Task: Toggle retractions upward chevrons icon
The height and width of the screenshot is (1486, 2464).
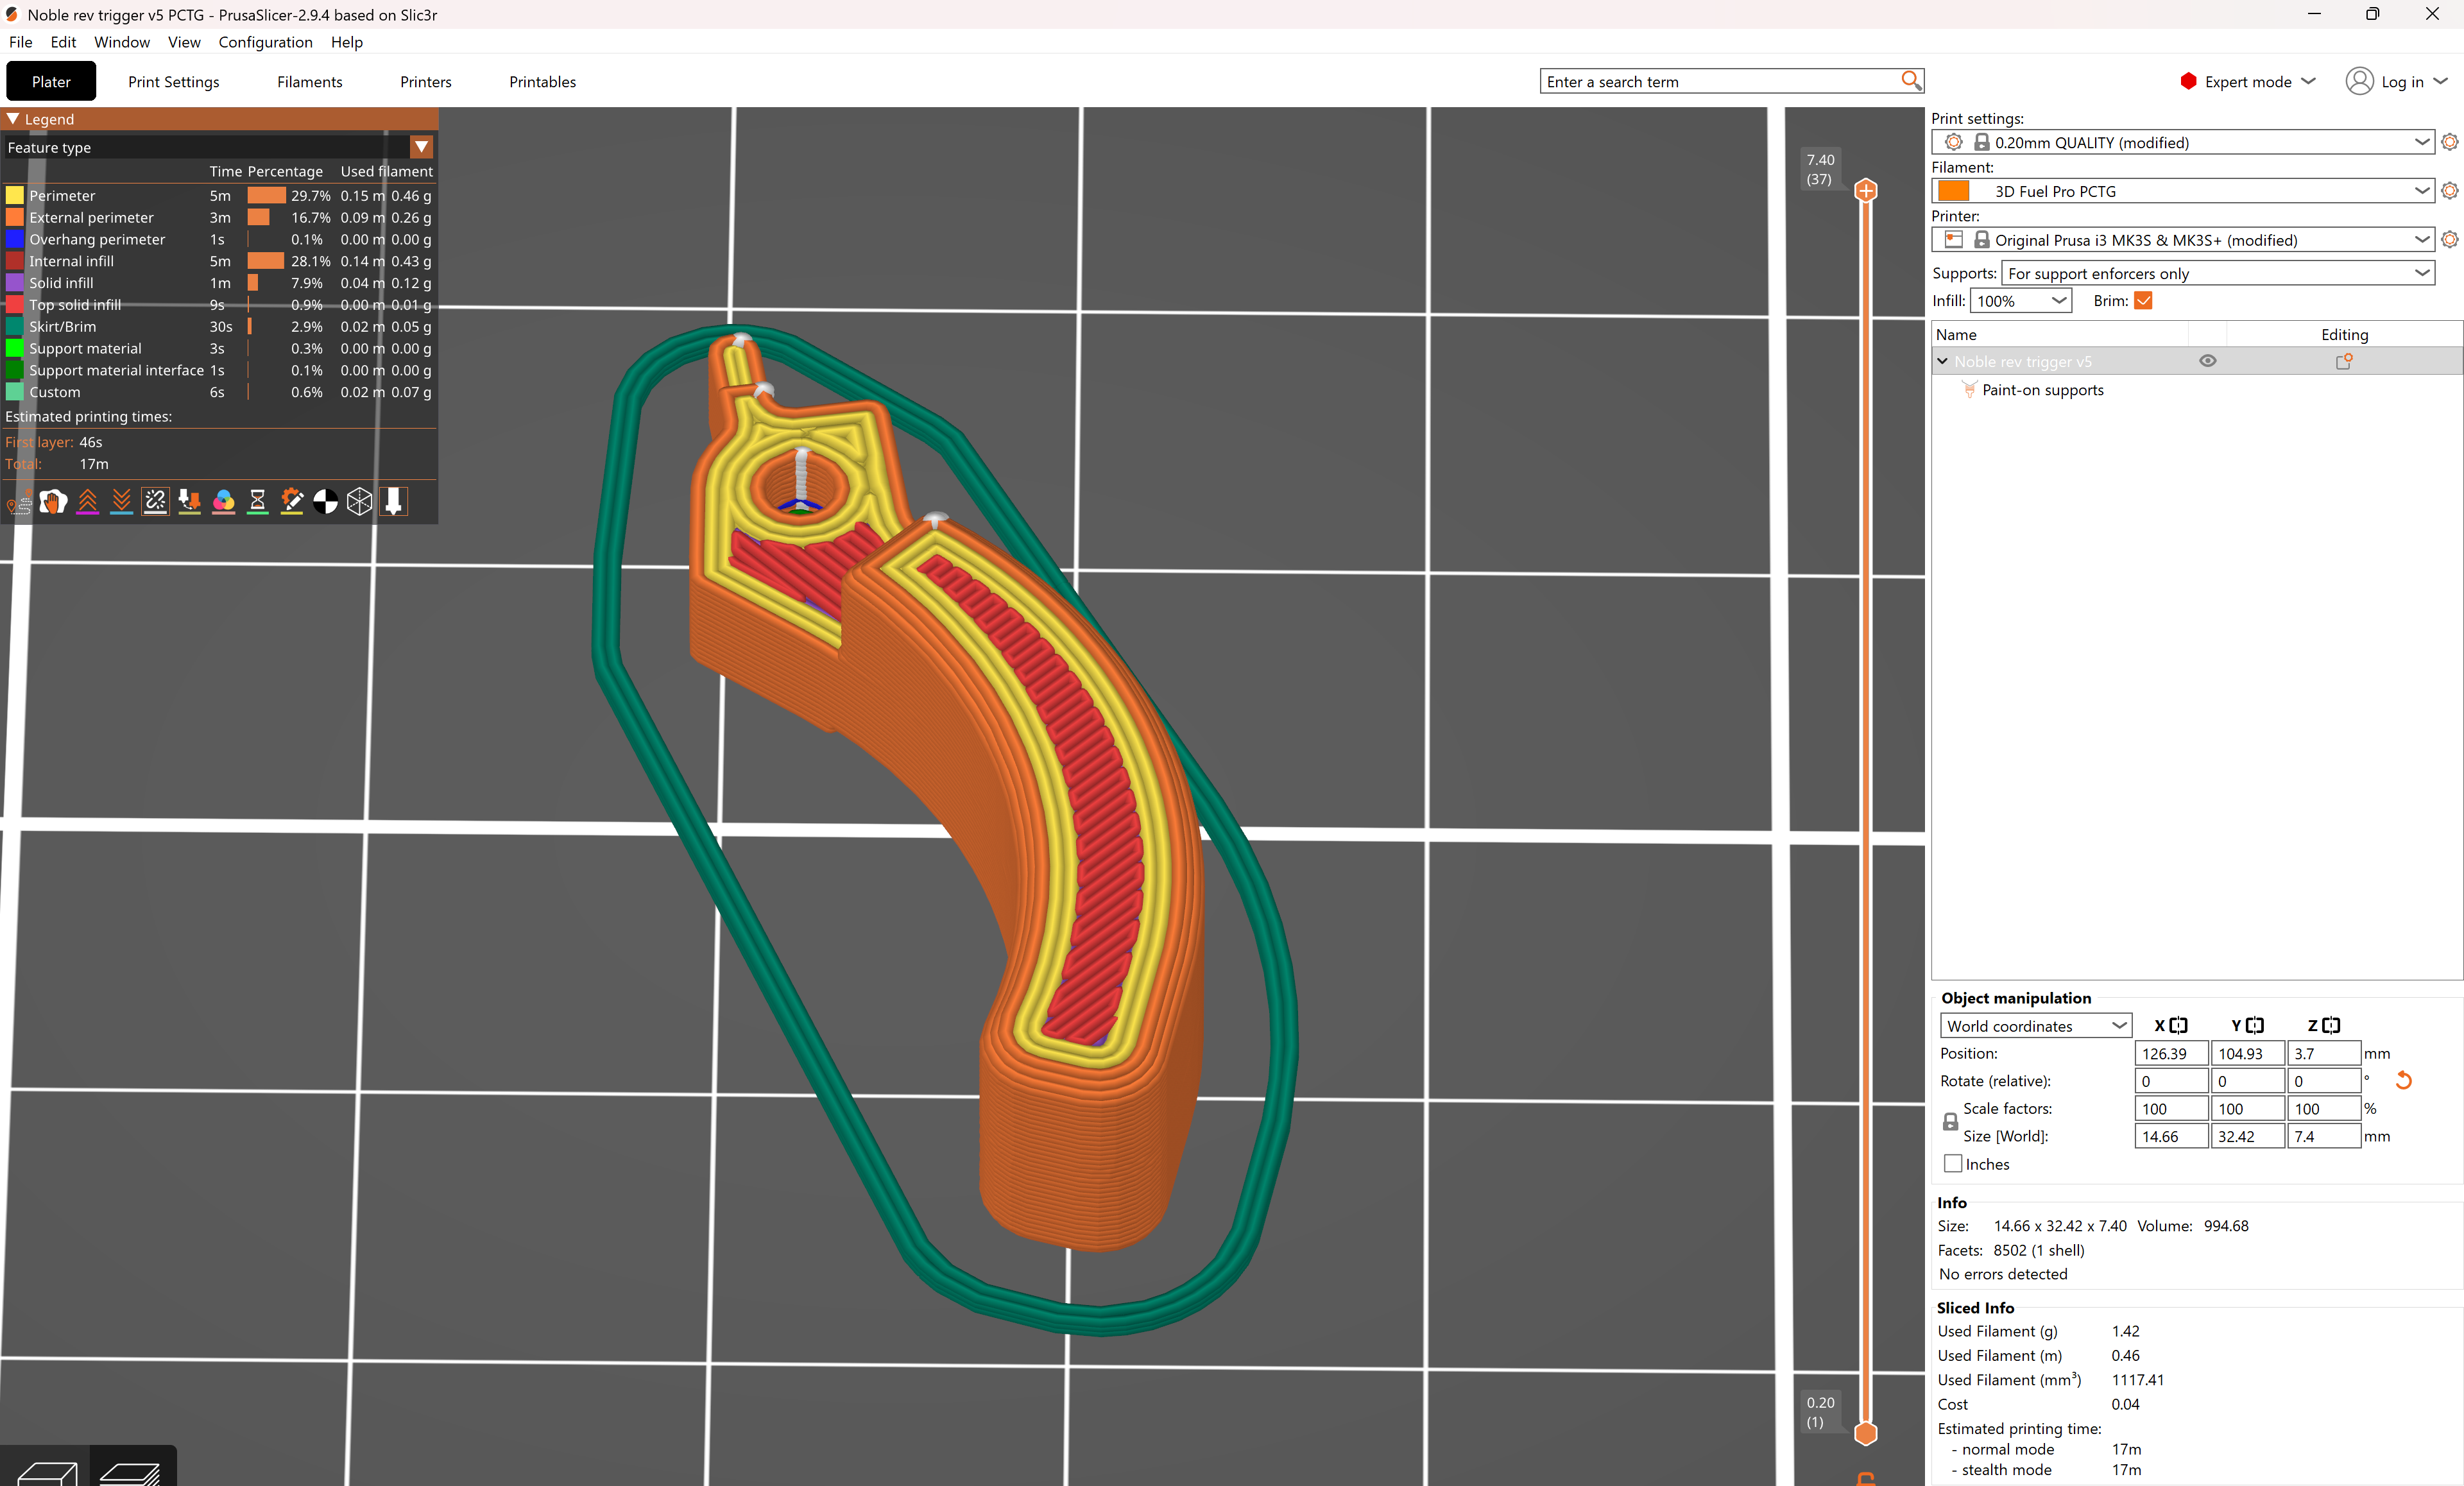Action: click(88, 502)
